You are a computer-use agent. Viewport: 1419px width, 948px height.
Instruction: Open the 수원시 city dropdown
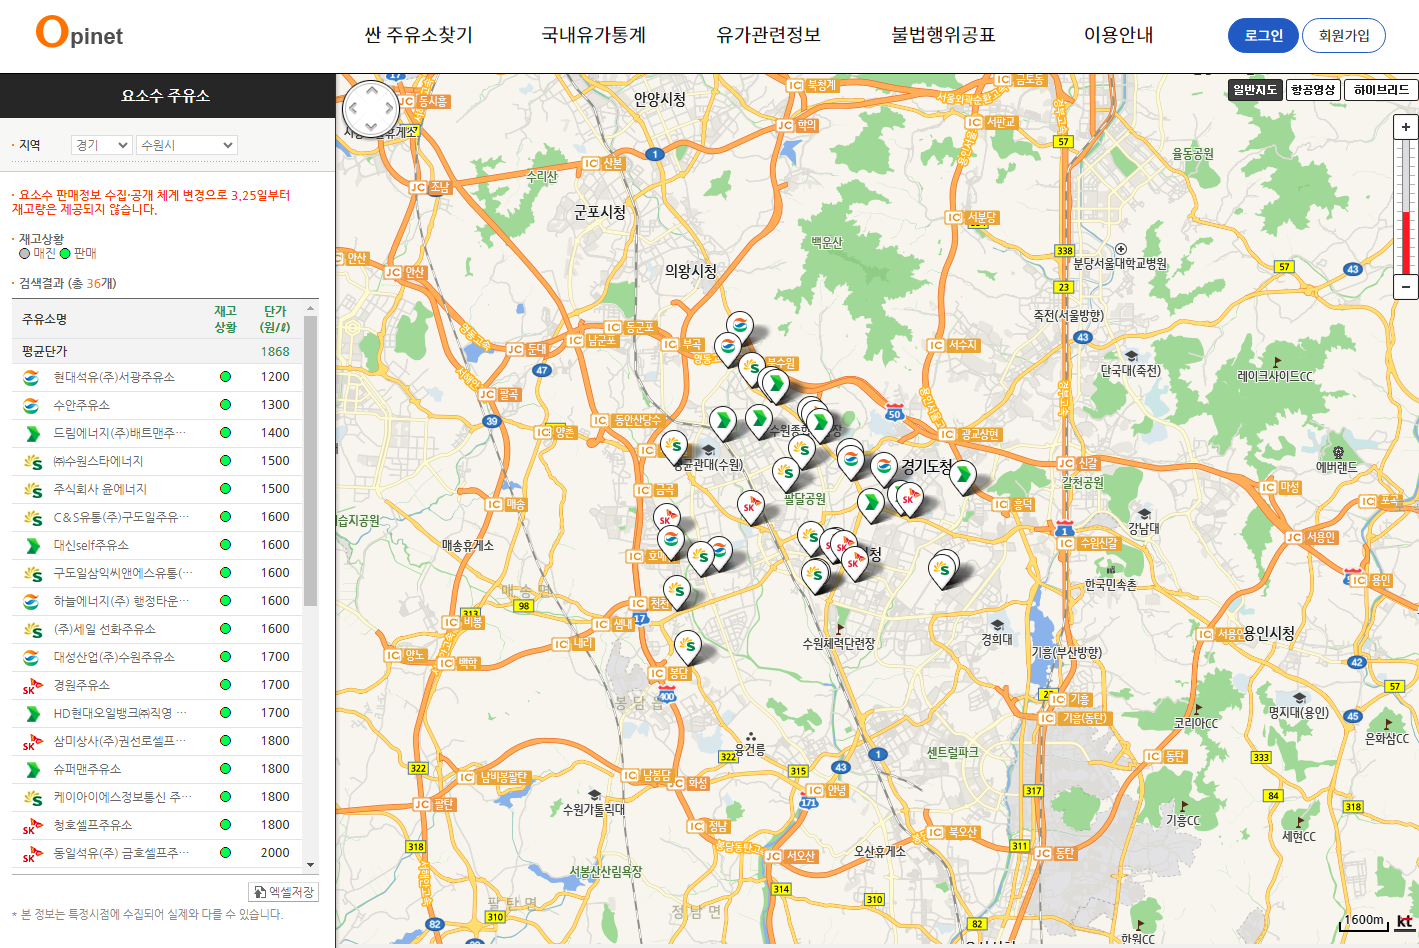187,145
